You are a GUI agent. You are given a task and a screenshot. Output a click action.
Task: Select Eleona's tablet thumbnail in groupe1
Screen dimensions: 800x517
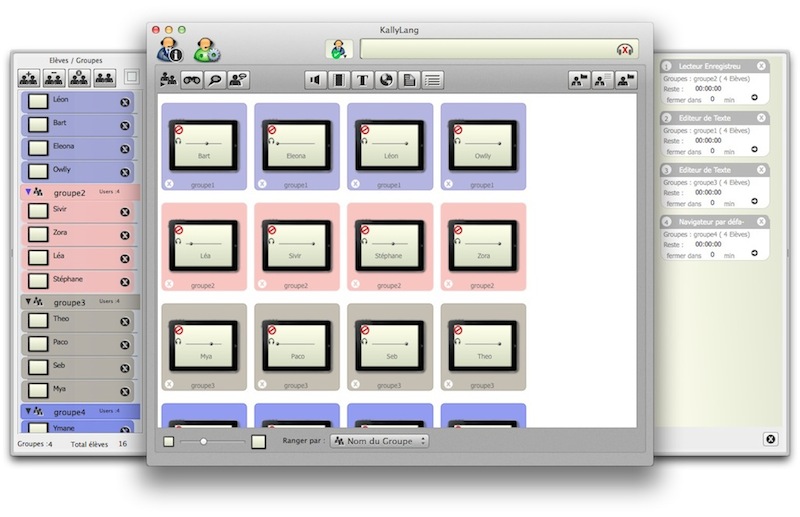(x=297, y=146)
